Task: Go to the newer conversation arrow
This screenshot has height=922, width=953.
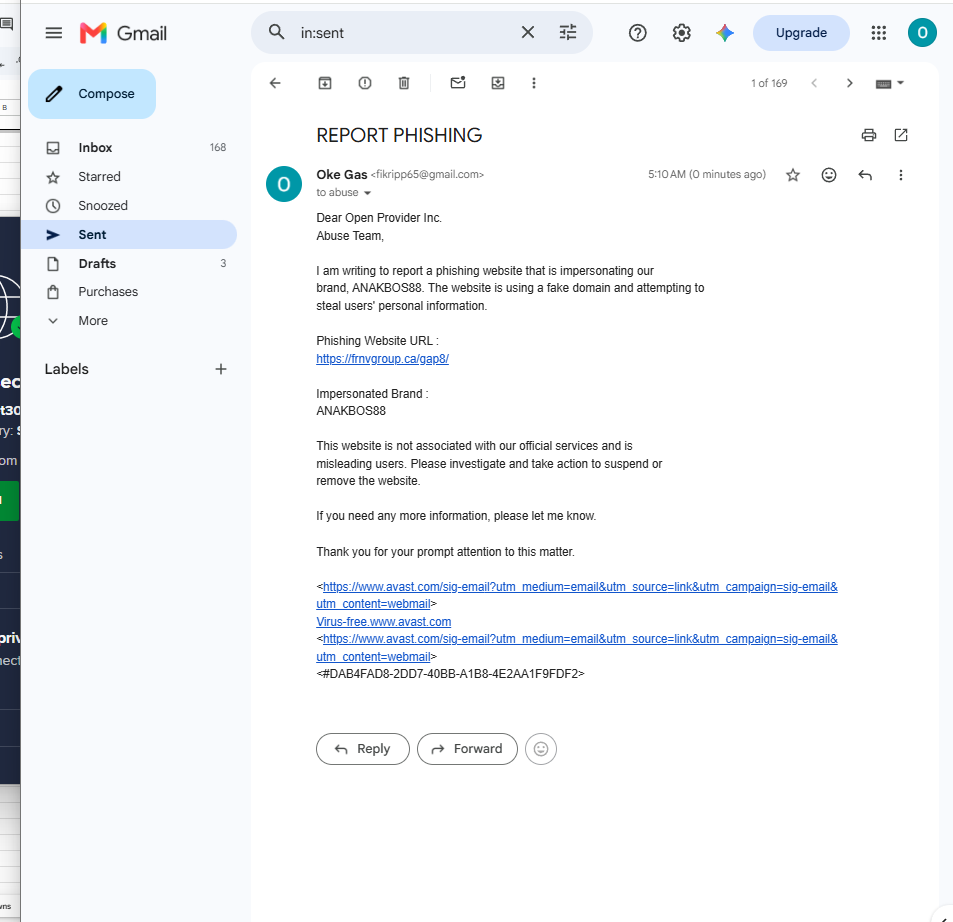Action: tap(814, 83)
